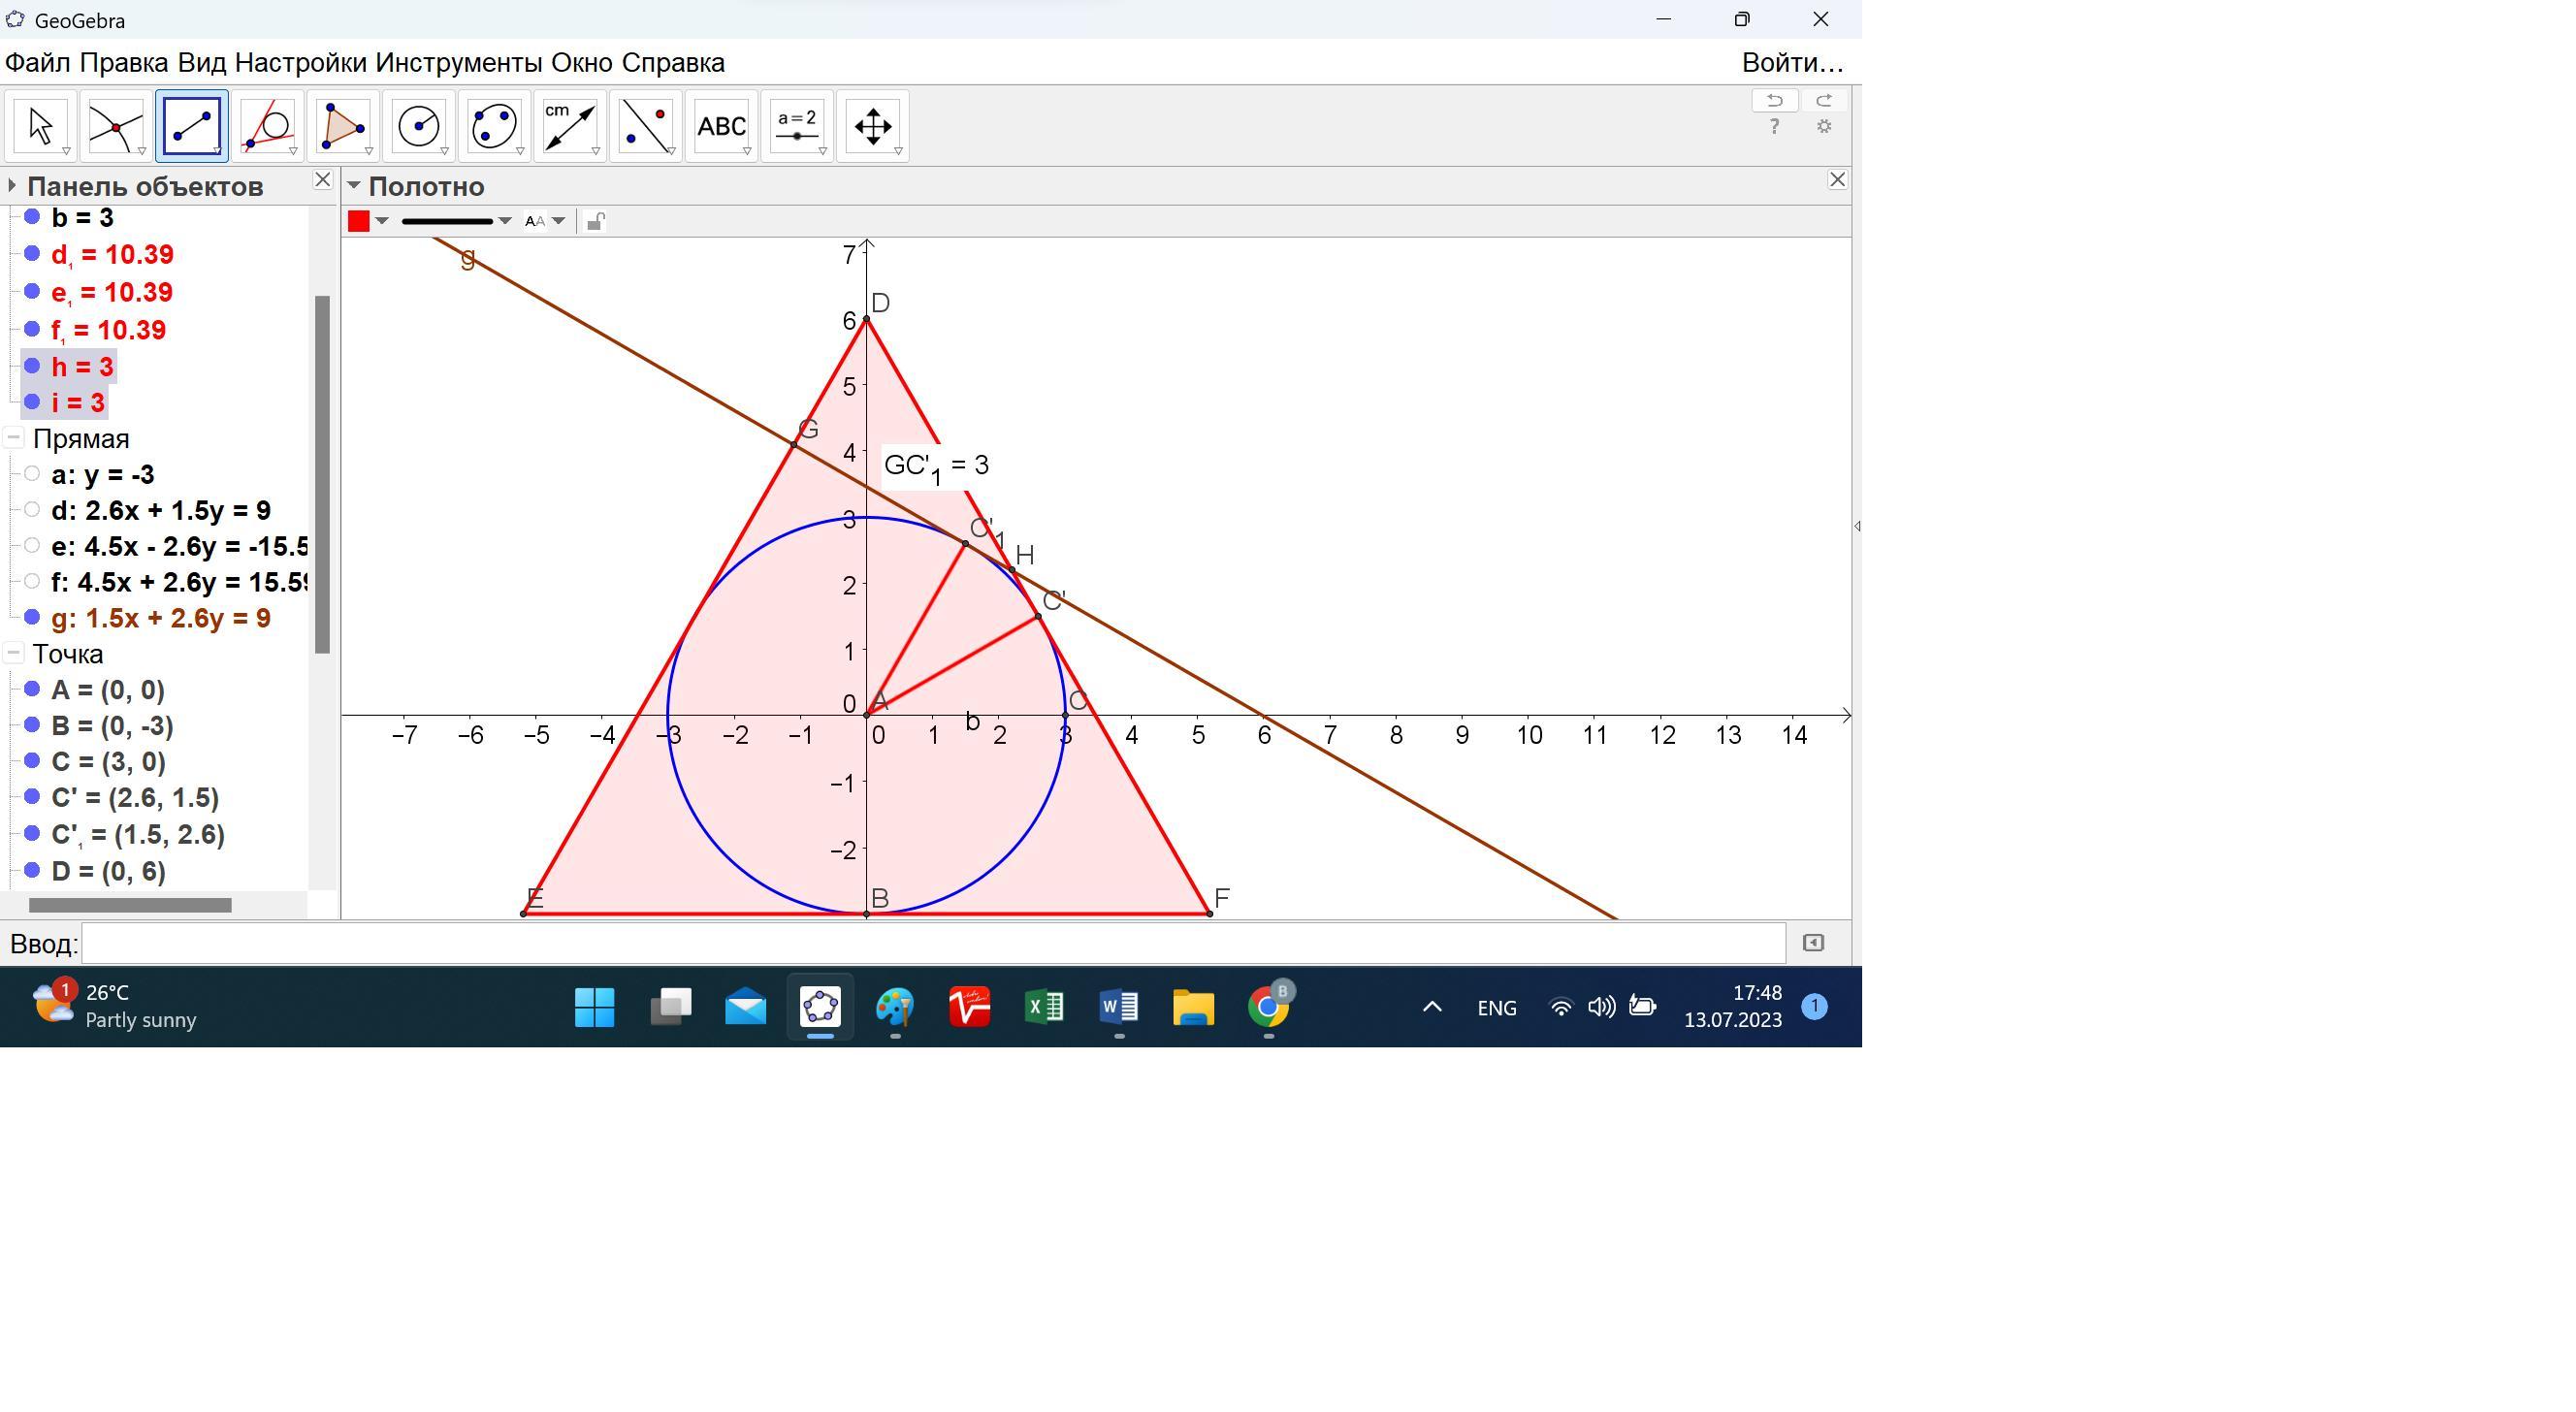Select the Tangents line tool
2576x1412 pixels.
click(x=267, y=126)
